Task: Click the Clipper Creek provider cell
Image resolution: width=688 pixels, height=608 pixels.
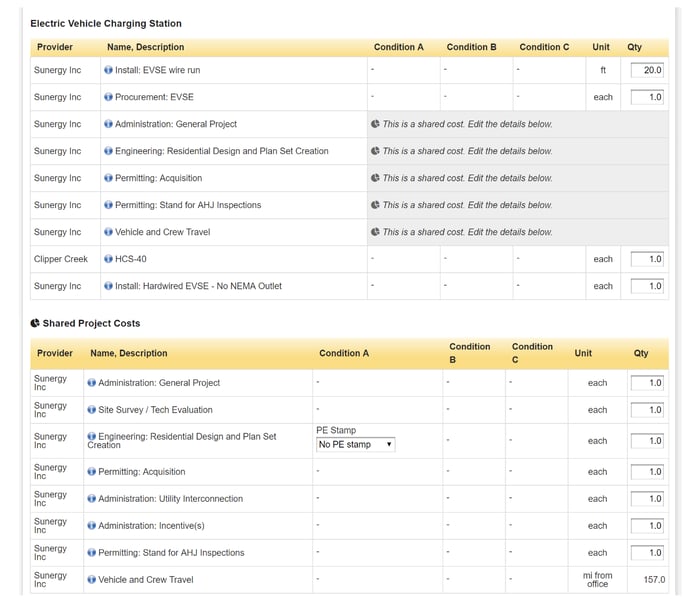Action: pos(61,259)
